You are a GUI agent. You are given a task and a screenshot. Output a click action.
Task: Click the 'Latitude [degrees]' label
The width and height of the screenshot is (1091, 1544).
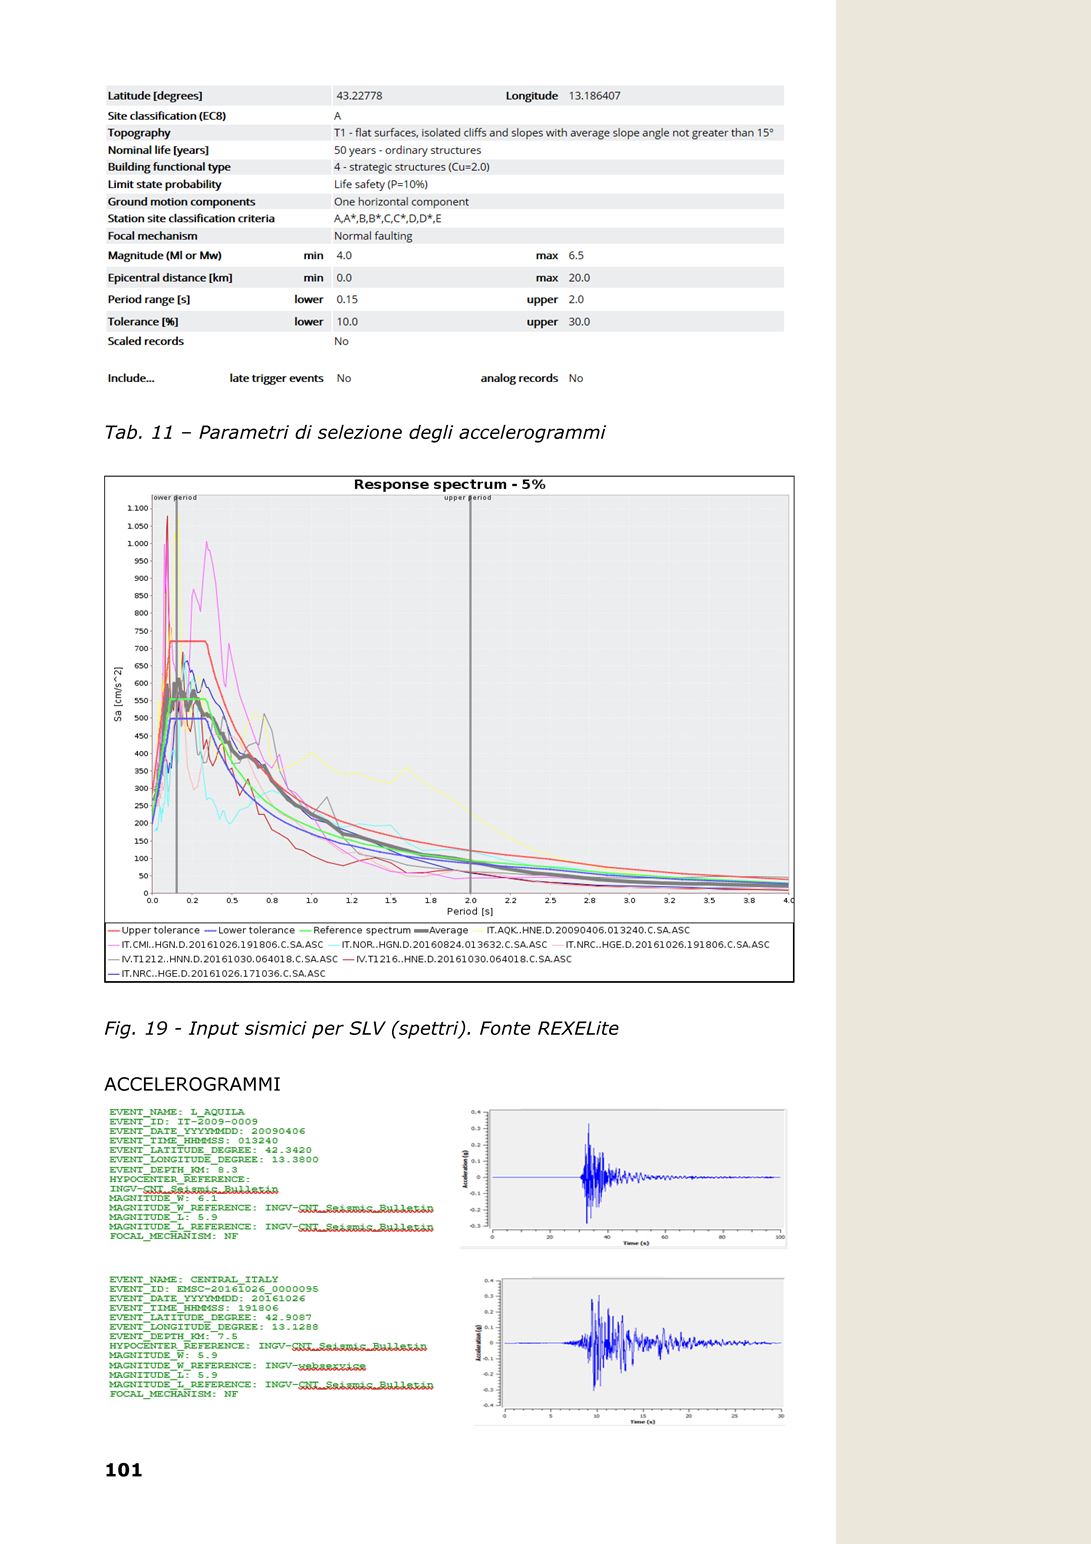155,96
